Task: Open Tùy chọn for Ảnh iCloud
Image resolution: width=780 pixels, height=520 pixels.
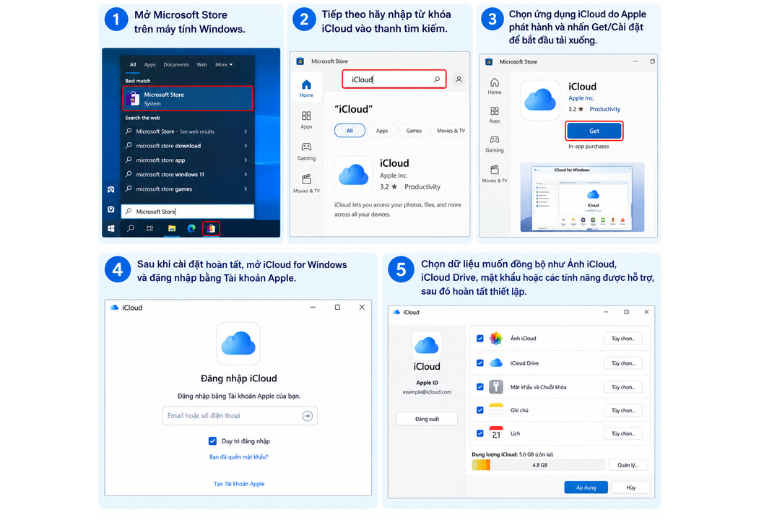Action: point(623,338)
